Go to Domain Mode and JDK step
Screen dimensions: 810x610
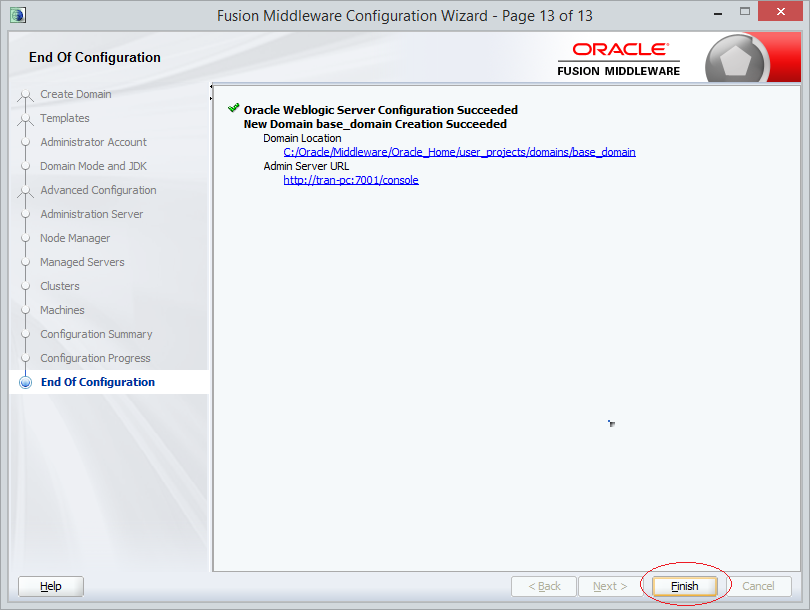click(x=94, y=166)
